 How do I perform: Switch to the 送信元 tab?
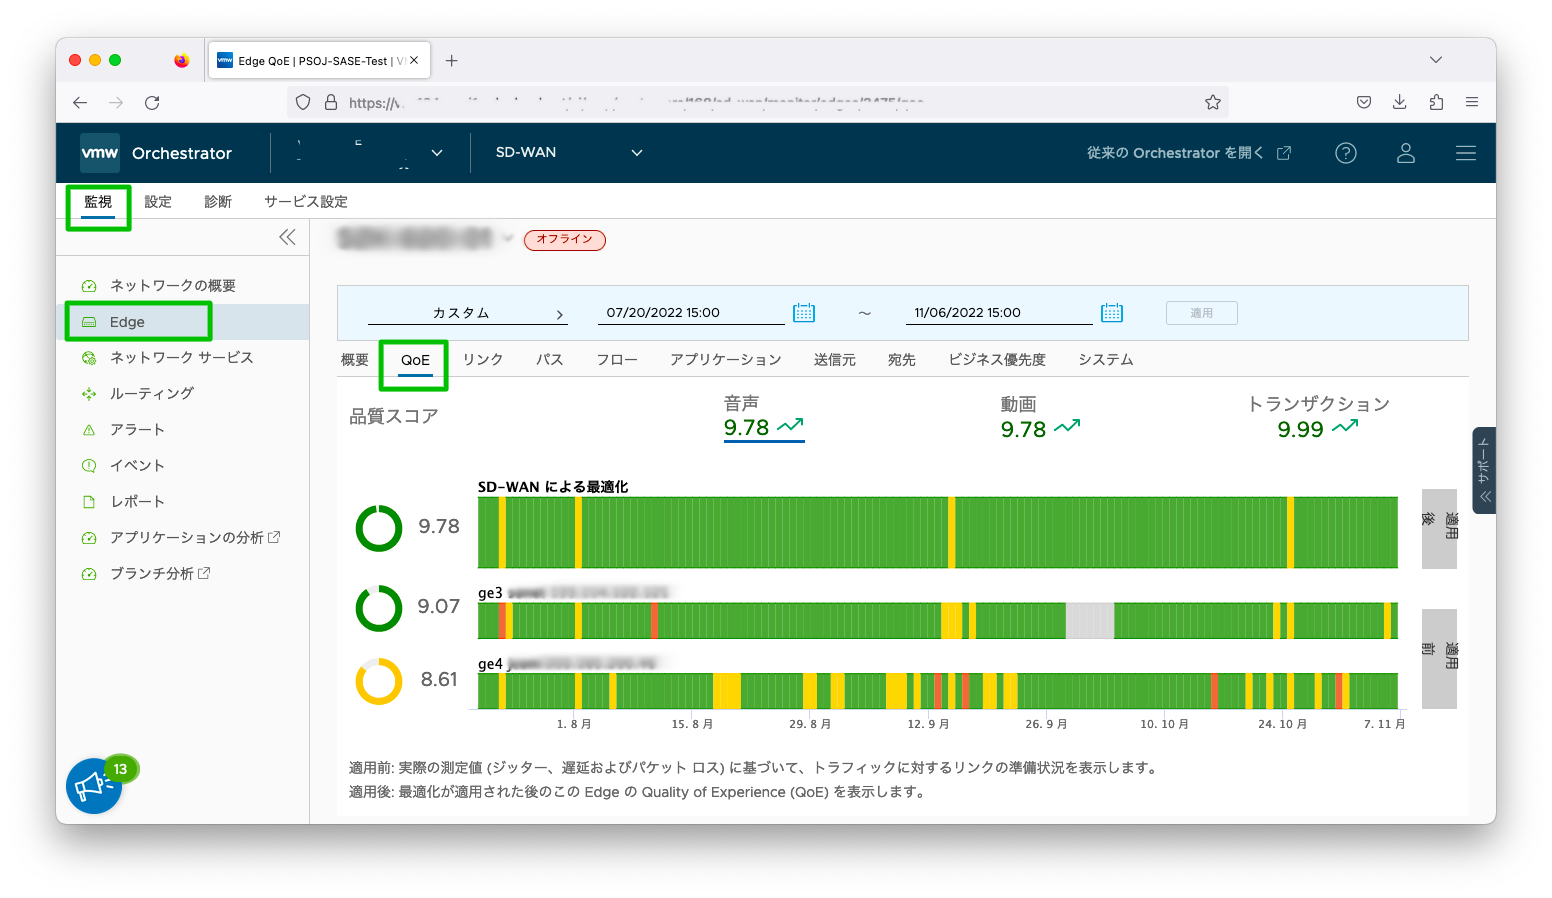pyautogui.click(x=835, y=360)
